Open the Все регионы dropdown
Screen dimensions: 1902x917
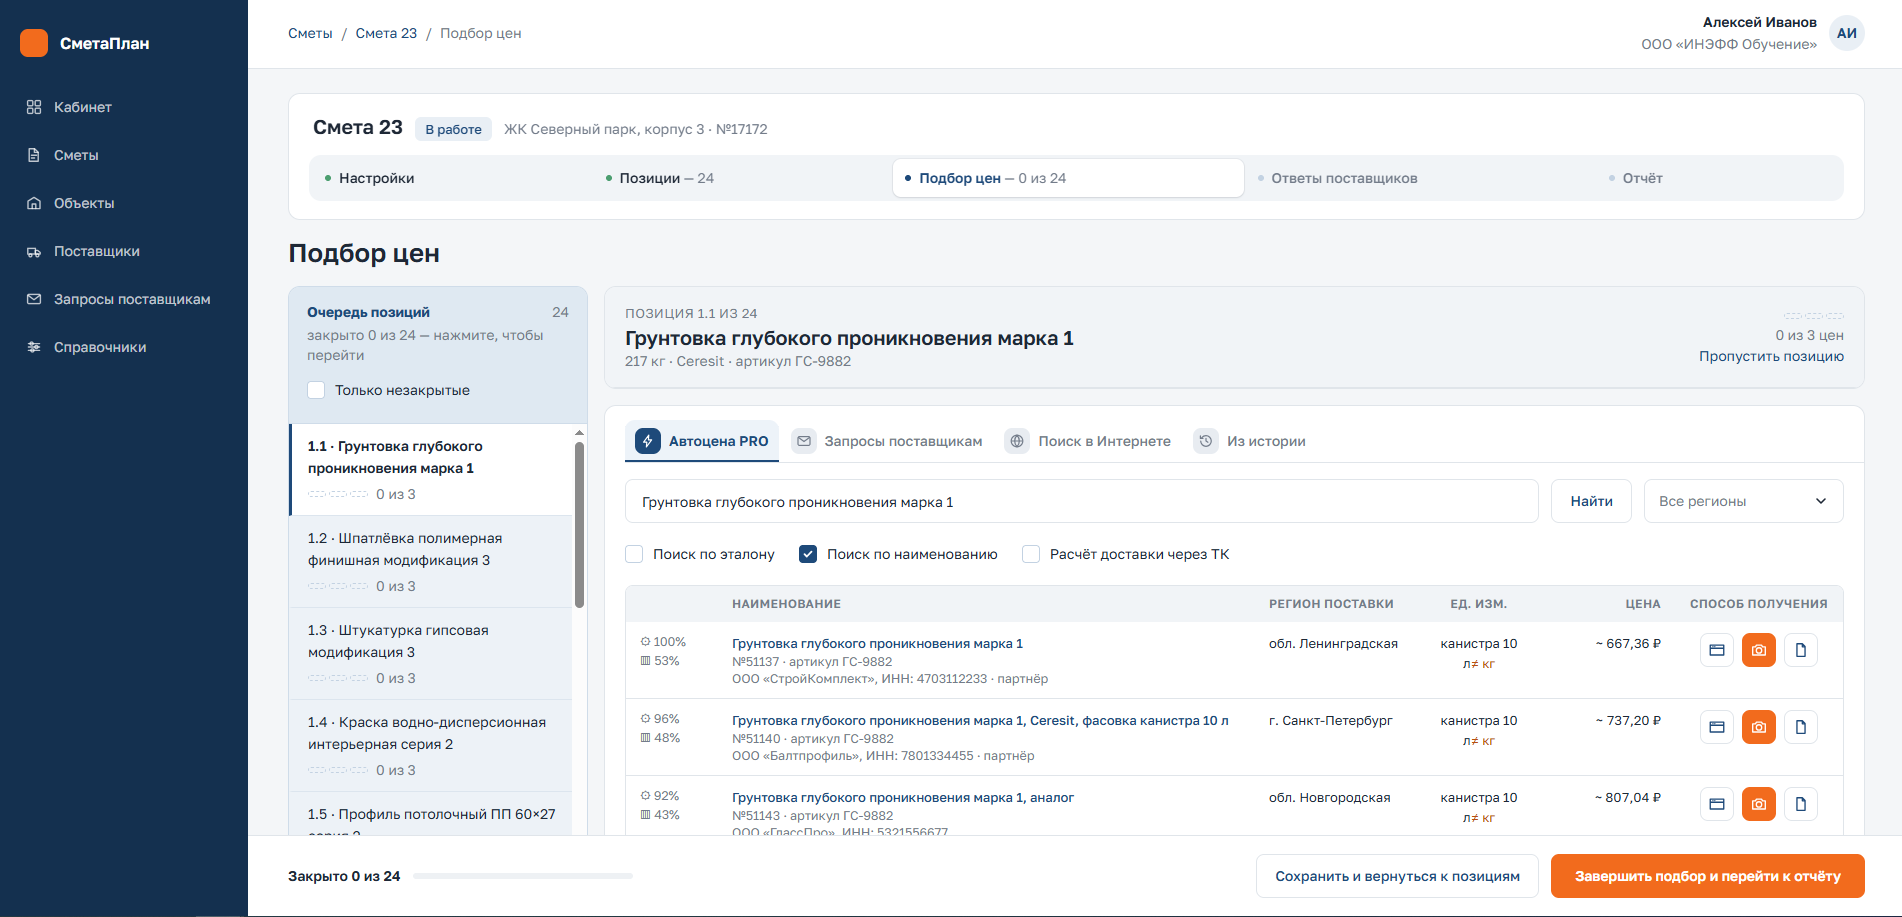(1743, 501)
